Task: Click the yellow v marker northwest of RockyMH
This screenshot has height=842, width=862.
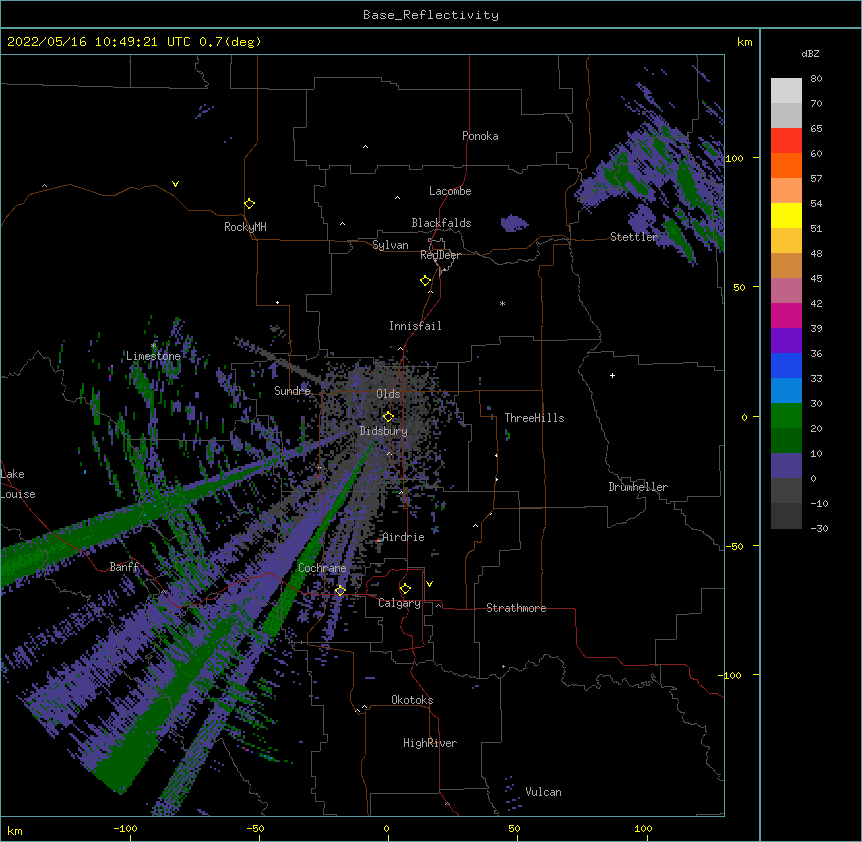Action: (175, 184)
